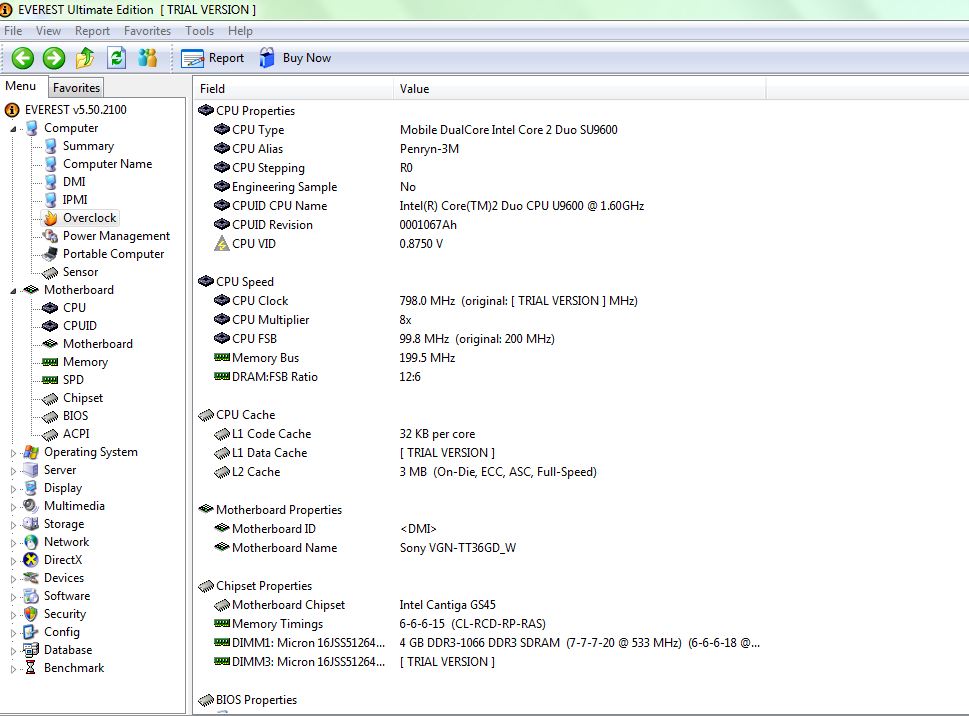Select the SPD memory icon
Image resolution: width=969 pixels, height=716 pixels.
(x=50, y=380)
